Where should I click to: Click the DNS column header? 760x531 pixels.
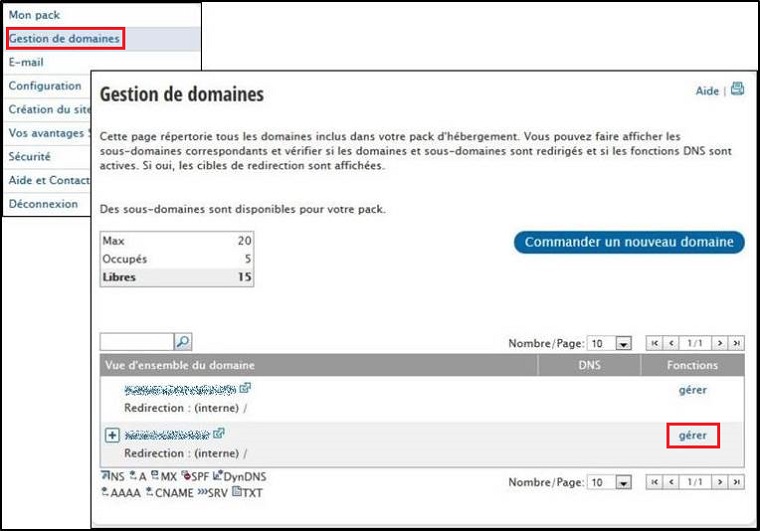click(589, 365)
